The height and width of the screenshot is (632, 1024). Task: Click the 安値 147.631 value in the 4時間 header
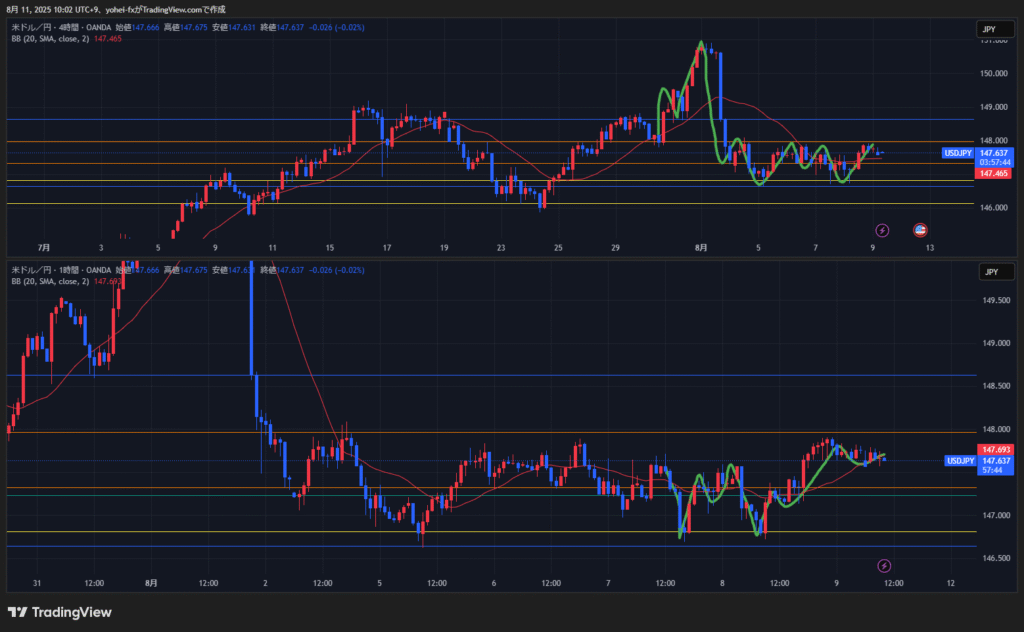tap(234, 27)
